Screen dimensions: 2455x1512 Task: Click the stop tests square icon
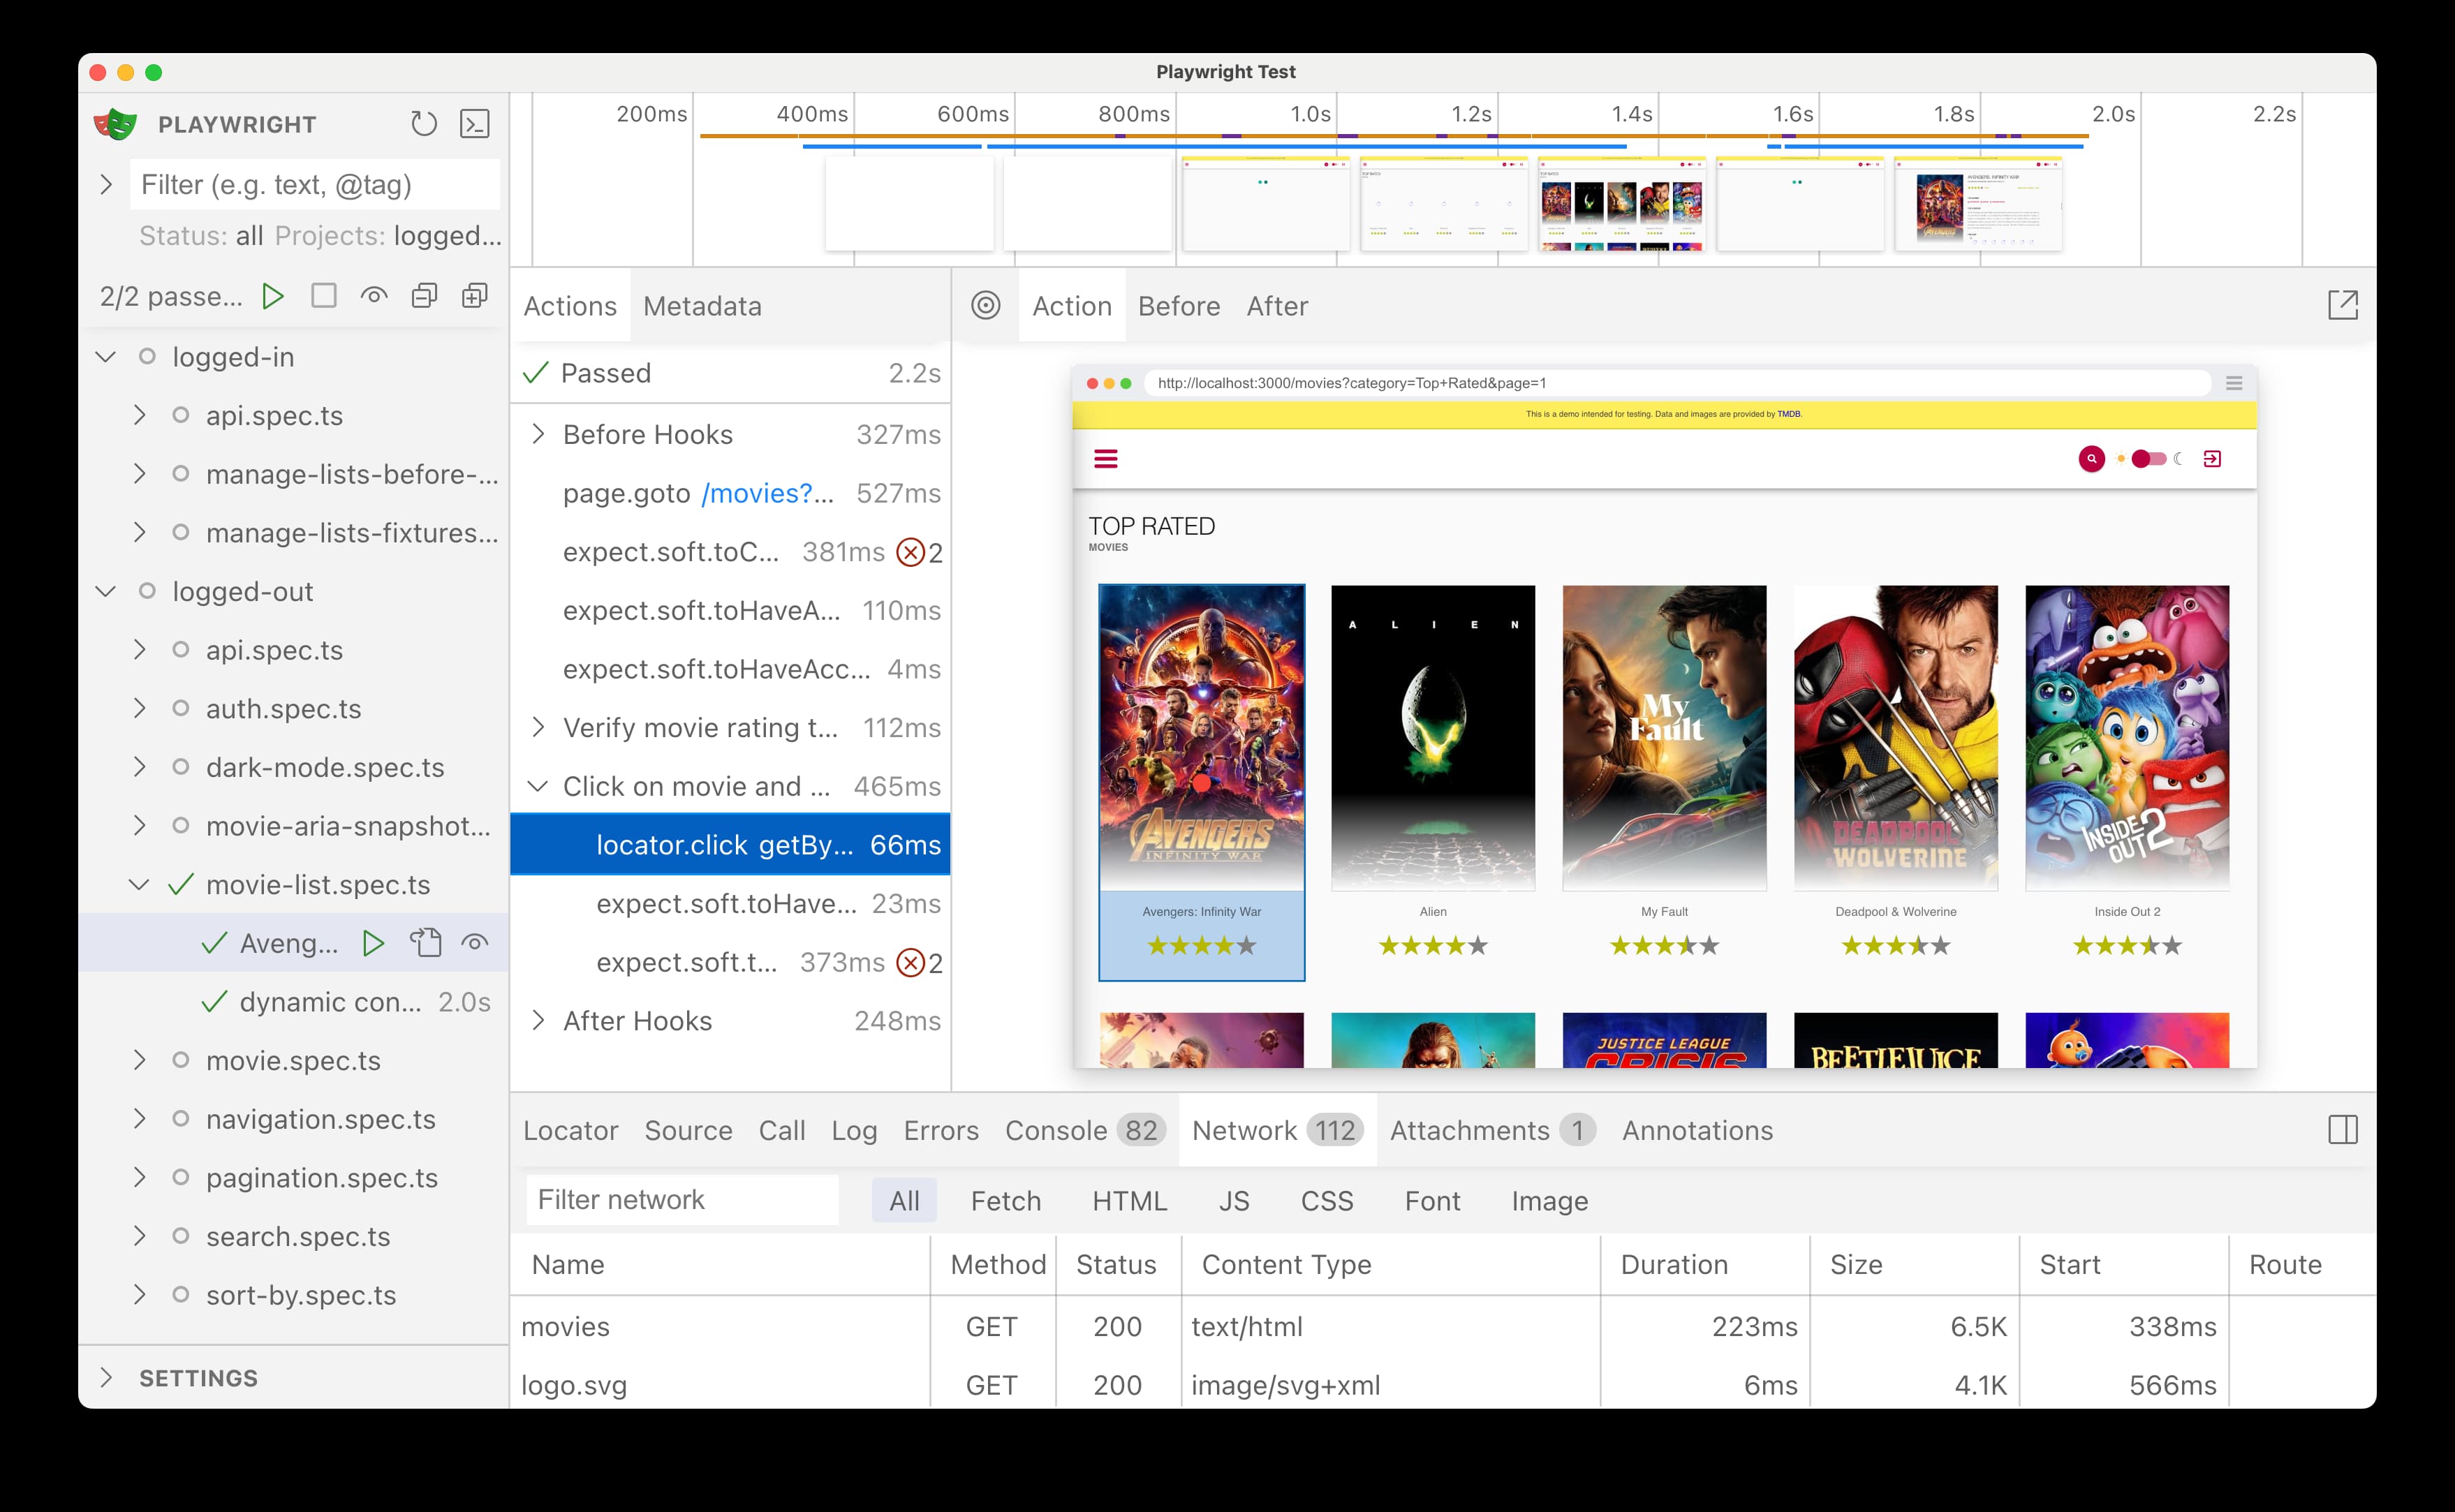coord(323,296)
